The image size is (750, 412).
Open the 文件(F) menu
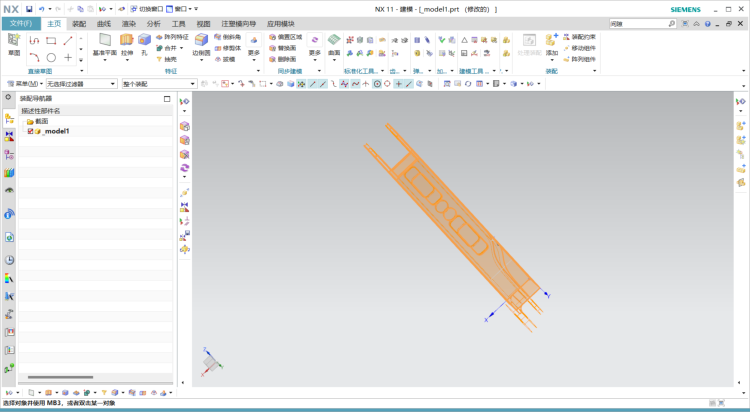(x=20, y=22)
